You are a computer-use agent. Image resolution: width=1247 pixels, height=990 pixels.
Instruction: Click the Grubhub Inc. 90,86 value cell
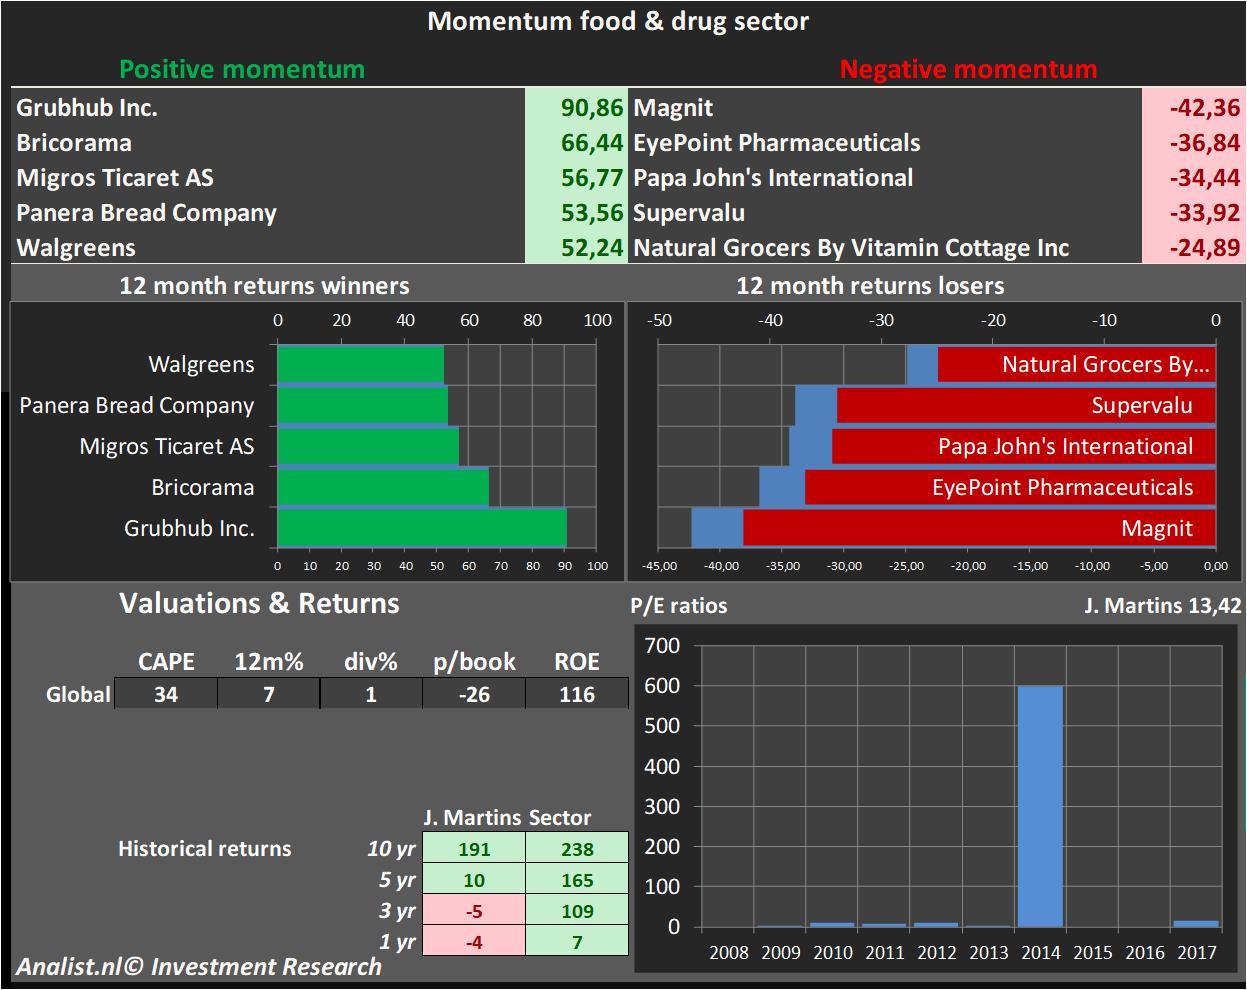pos(577,108)
